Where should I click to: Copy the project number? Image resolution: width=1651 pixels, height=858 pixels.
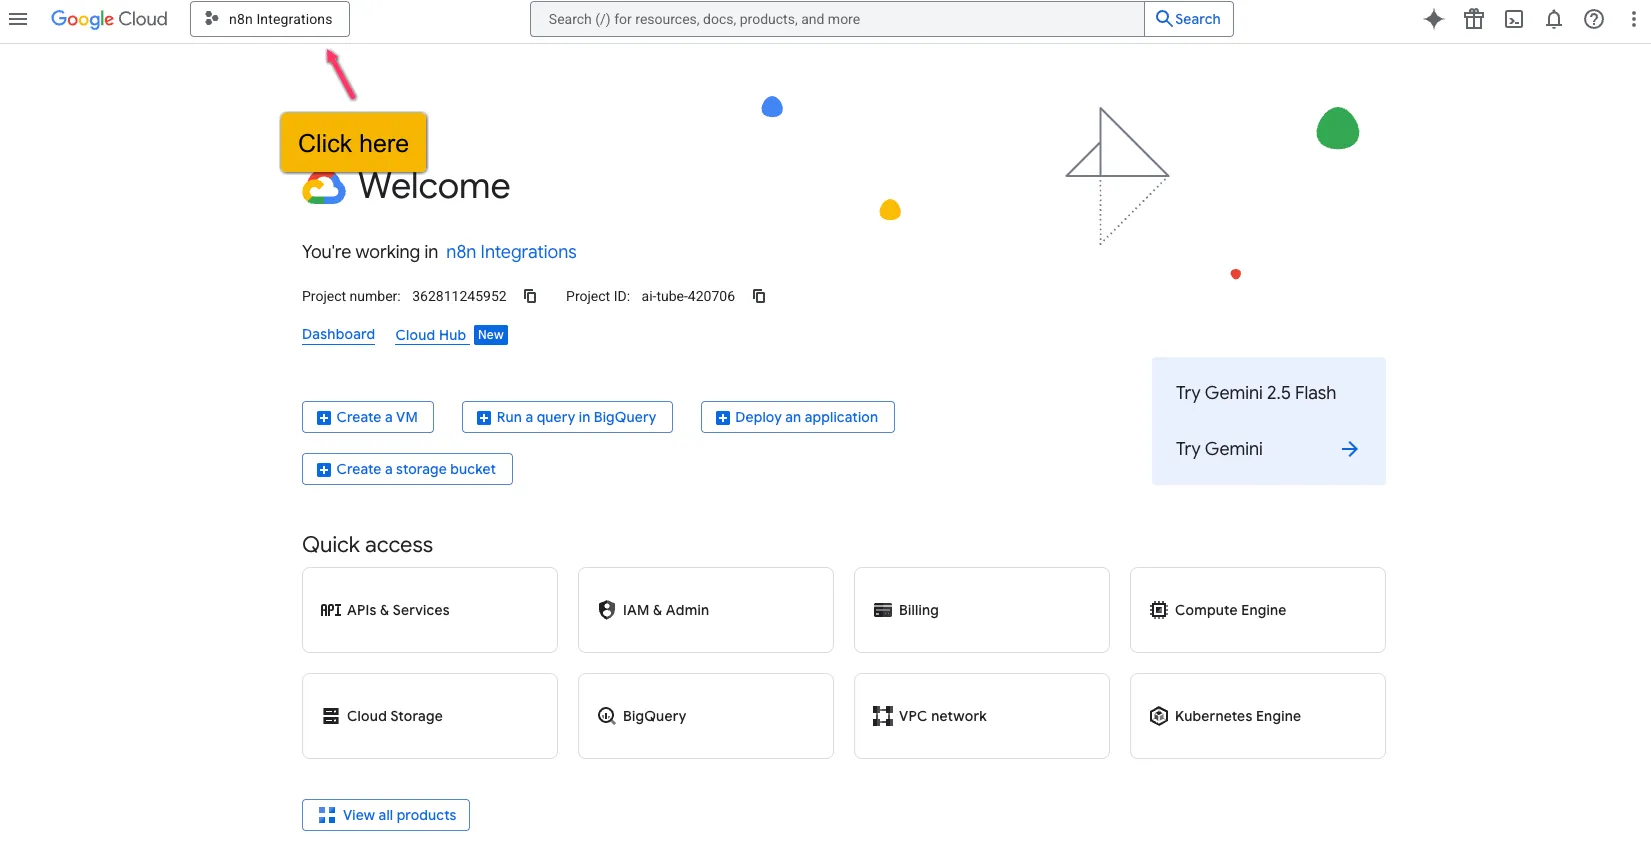pos(531,296)
